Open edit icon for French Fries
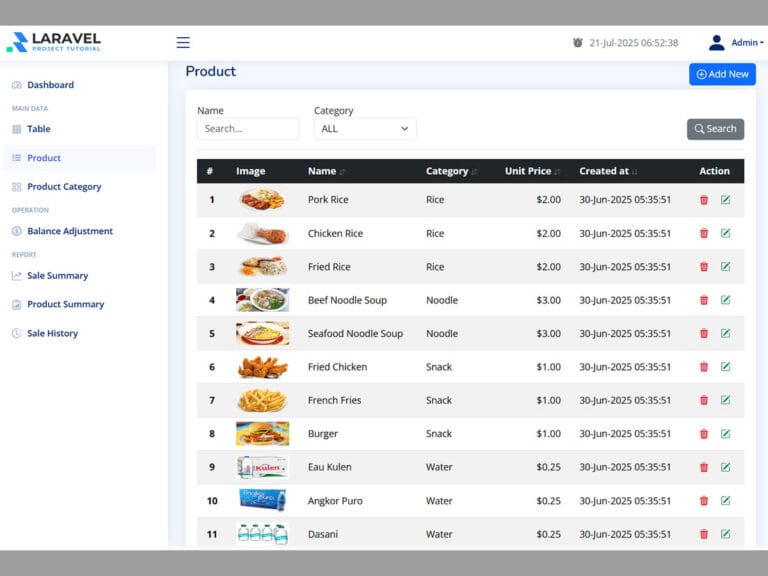 click(725, 400)
